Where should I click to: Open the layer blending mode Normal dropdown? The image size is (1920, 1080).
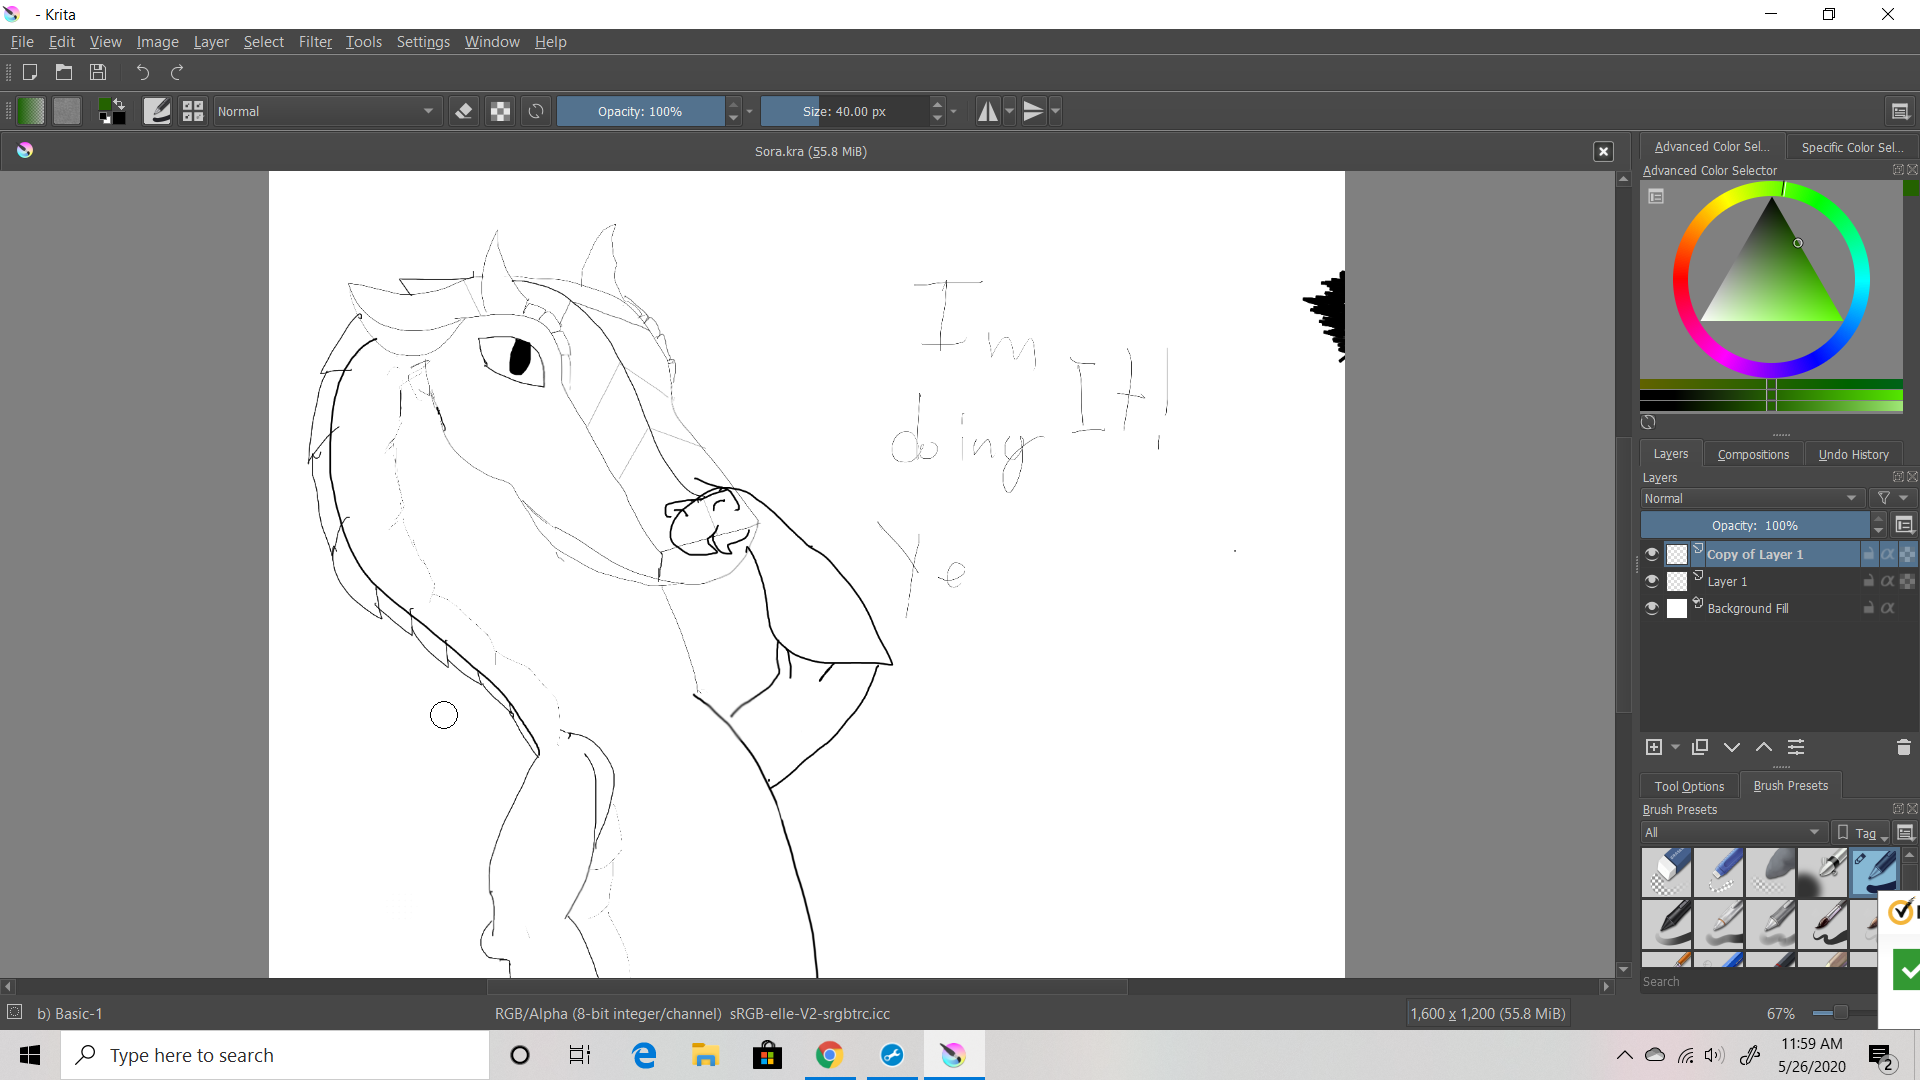tap(1751, 498)
